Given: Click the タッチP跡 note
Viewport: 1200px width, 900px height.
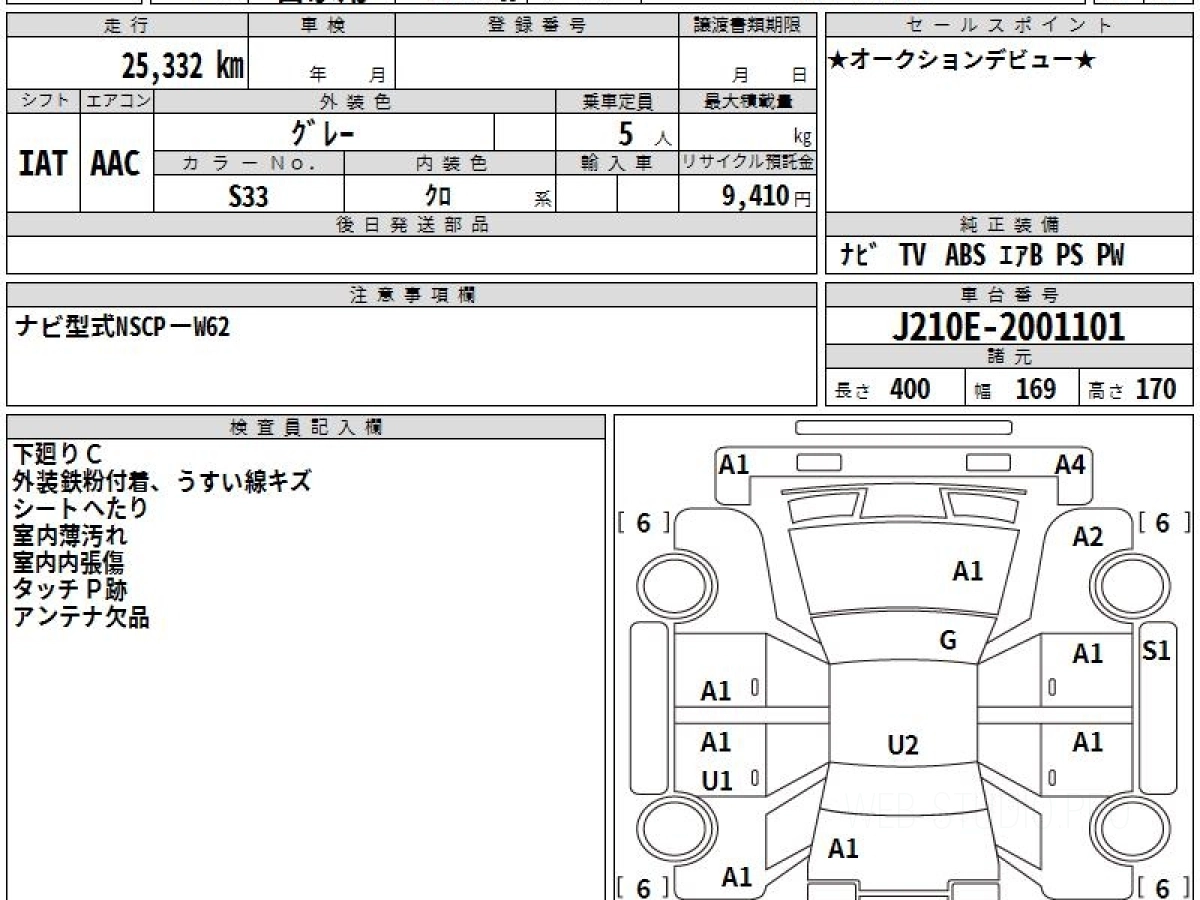Looking at the screenshot, I should [70, 589].
